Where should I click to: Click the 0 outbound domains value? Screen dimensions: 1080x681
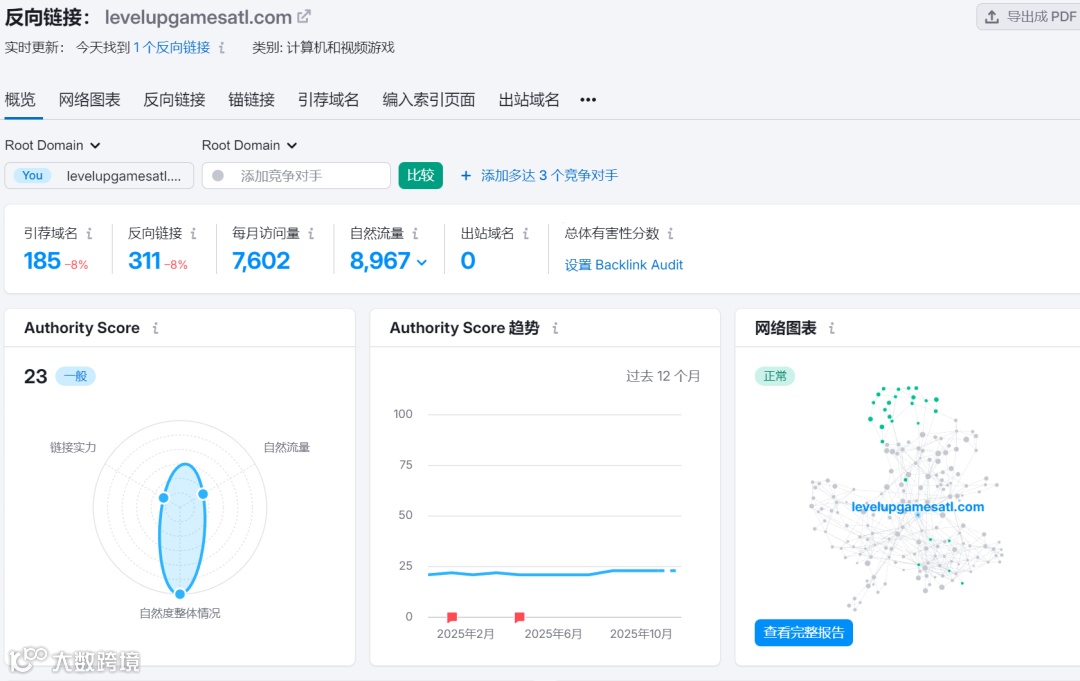(468, 261)
